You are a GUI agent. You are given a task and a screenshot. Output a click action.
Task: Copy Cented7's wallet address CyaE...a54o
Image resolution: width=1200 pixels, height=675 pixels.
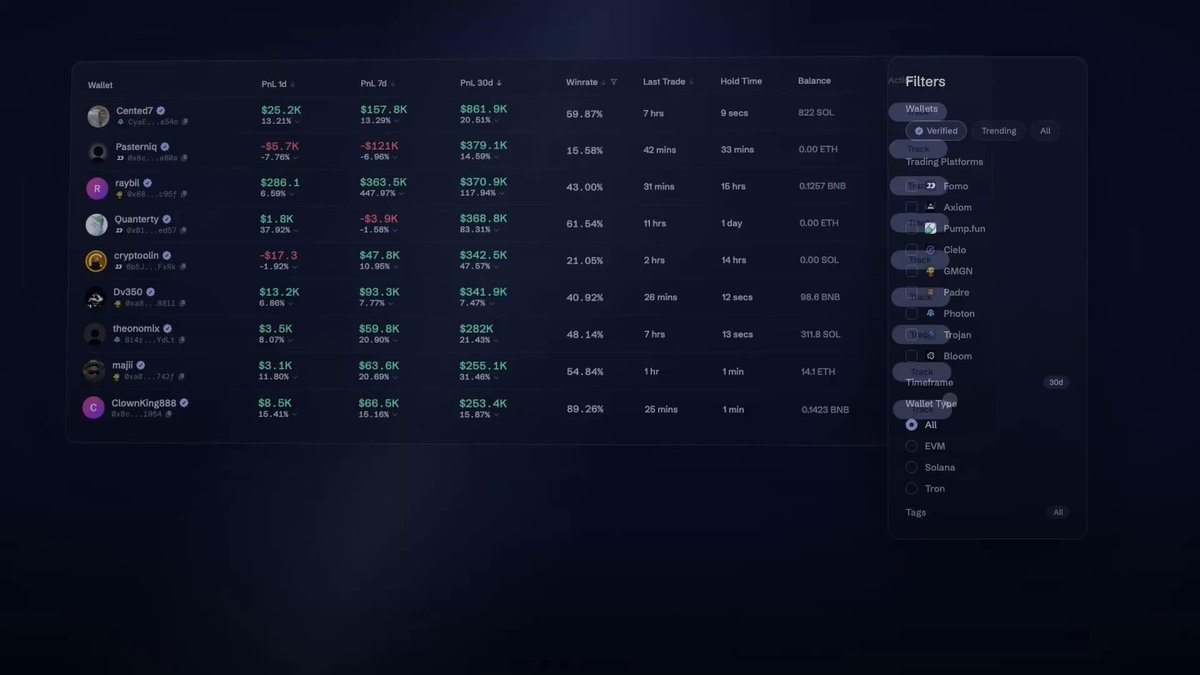coord(184,122)
